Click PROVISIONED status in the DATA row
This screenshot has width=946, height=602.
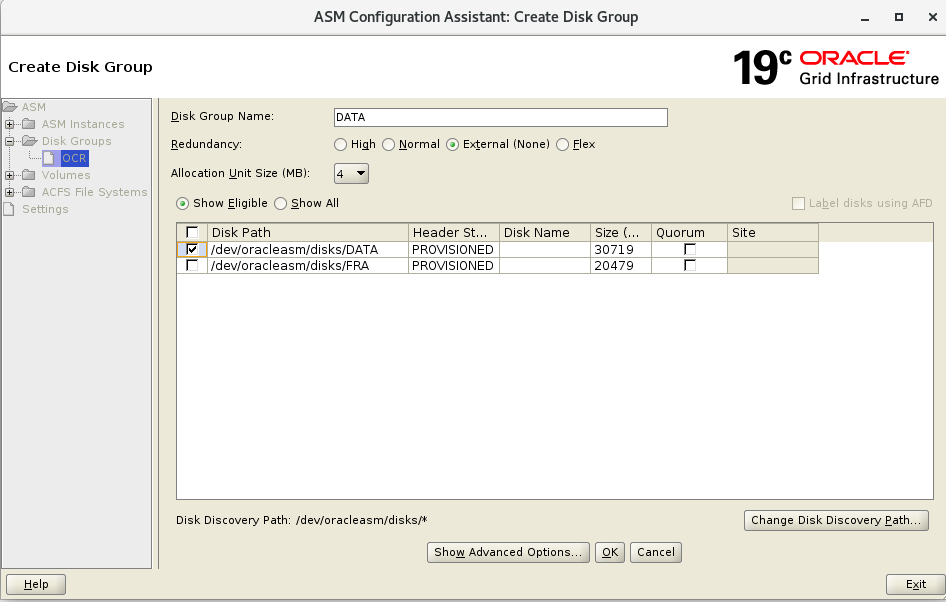[452, 250]
